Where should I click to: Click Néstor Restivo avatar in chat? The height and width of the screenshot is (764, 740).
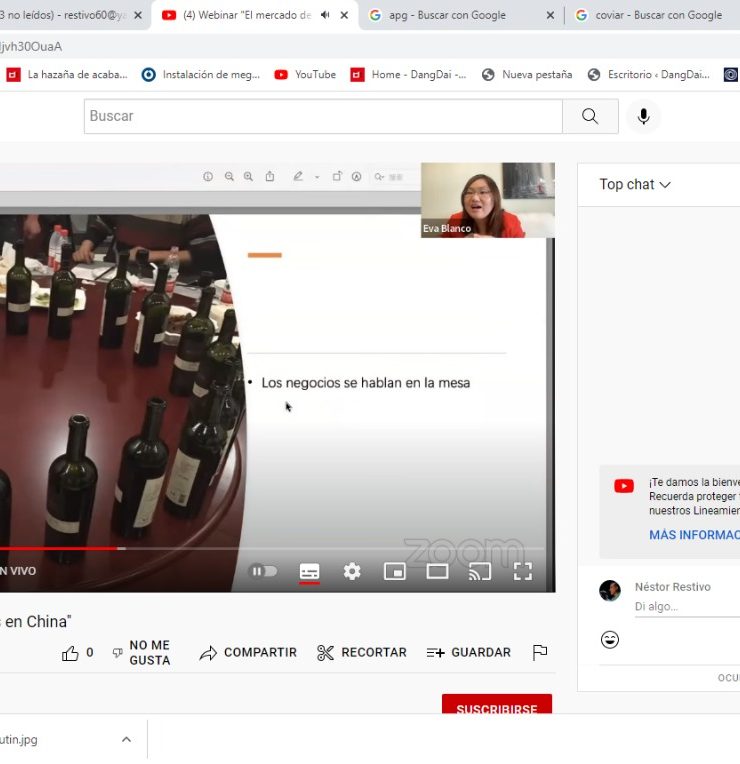click(x=610, y=591)
